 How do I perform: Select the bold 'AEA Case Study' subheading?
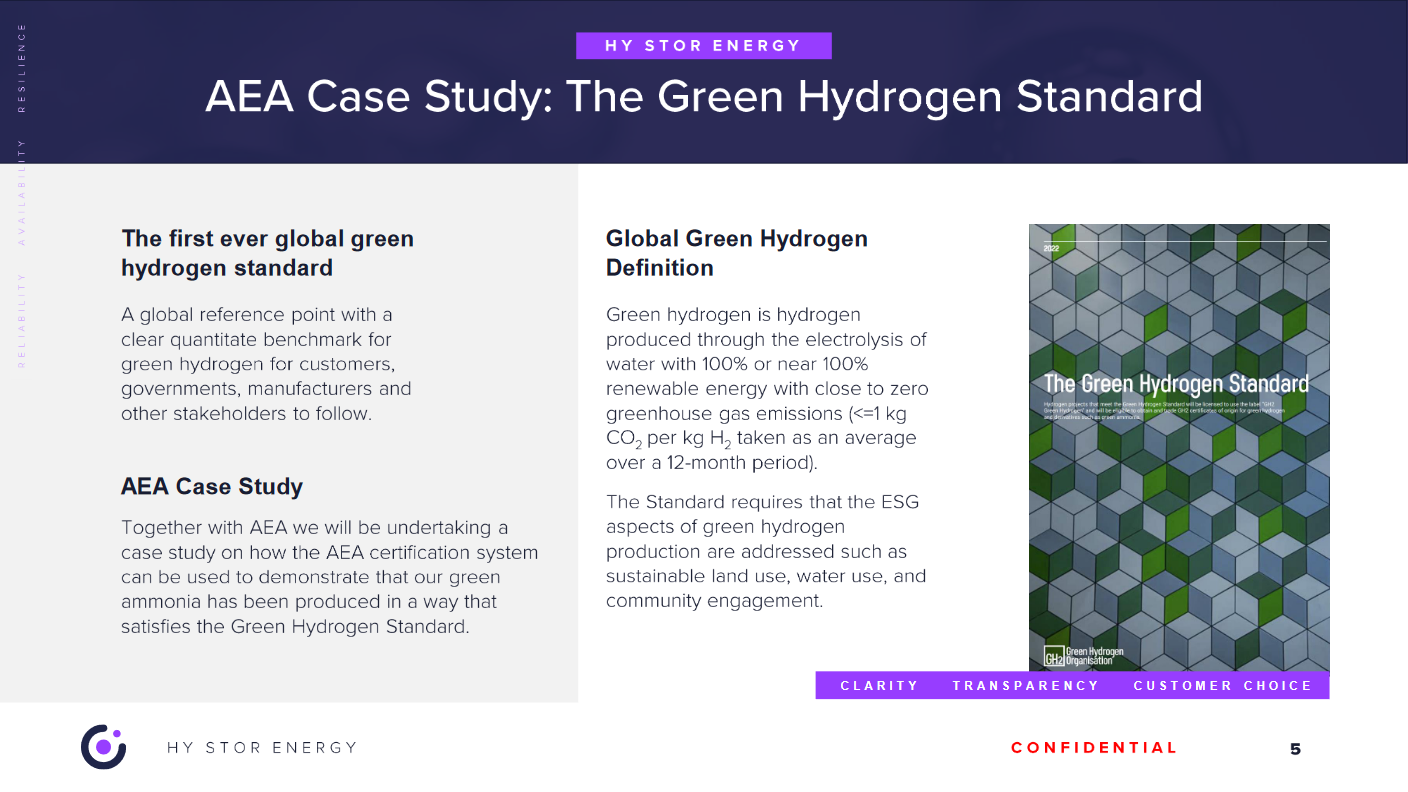pyautogui.click(x=212, y=487)
